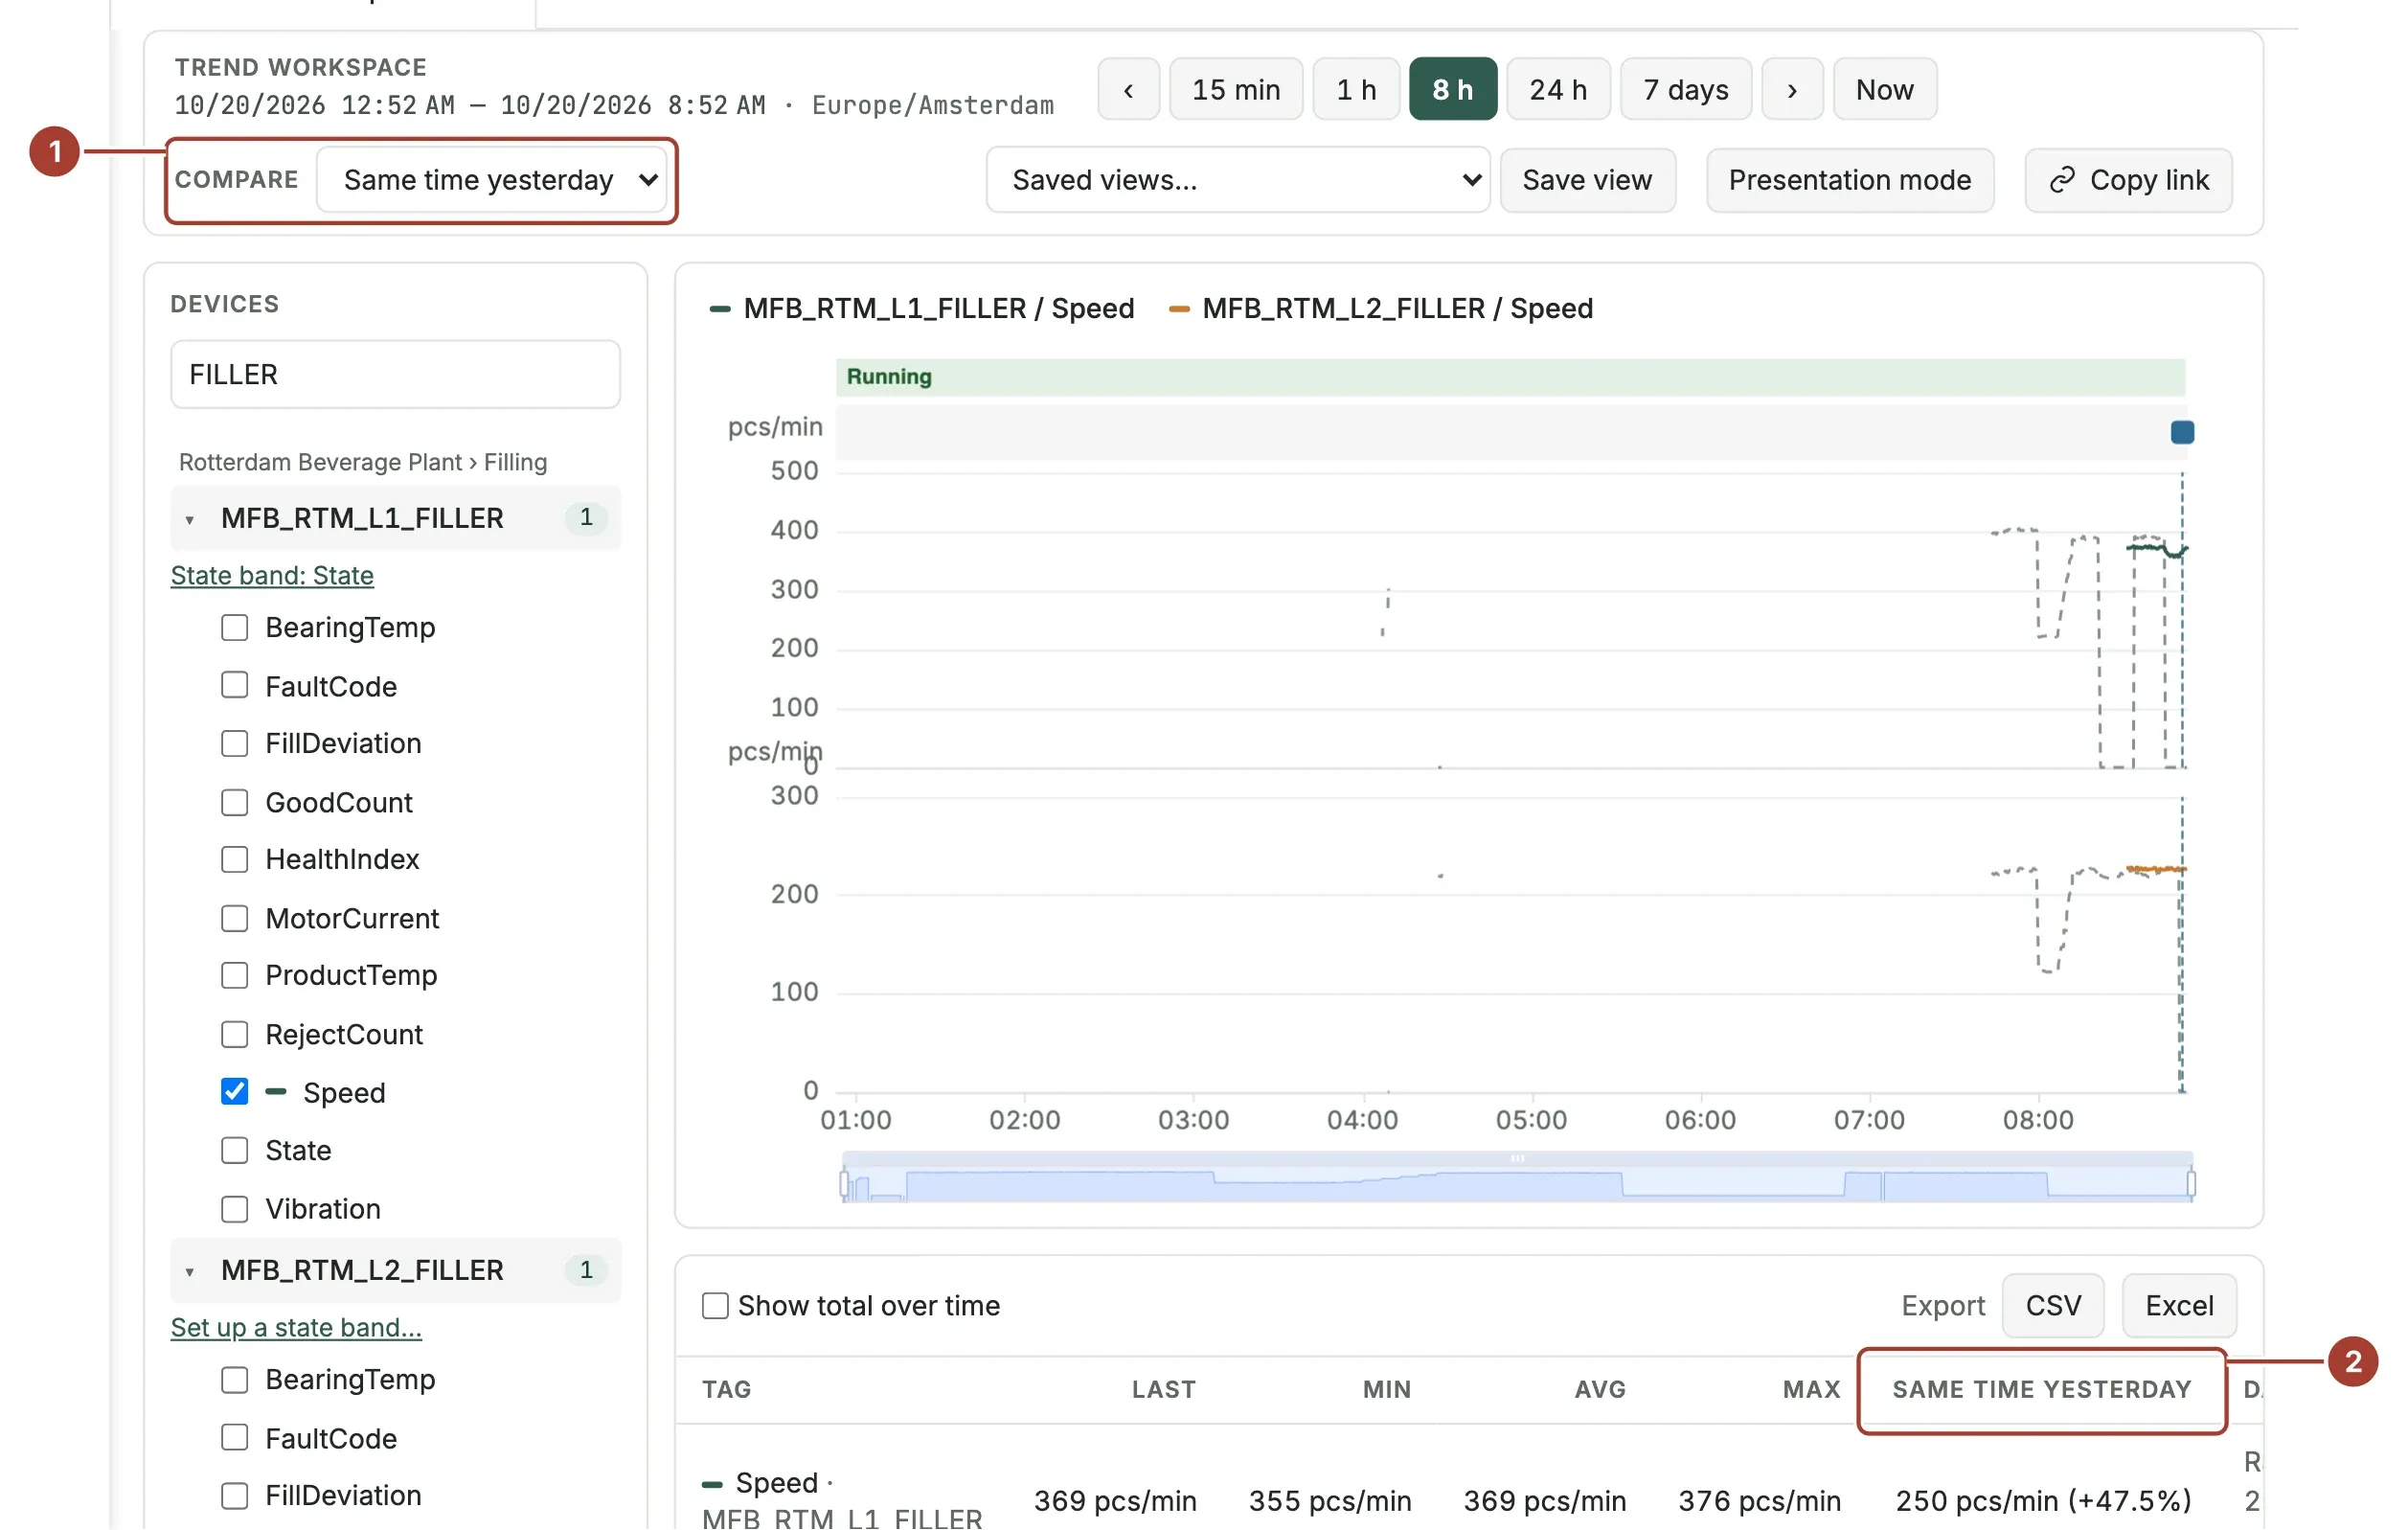The width and height of the screenshot is (2408, 1530).
Task: Open Presentation mode
Action: [x=1849, y=180]
